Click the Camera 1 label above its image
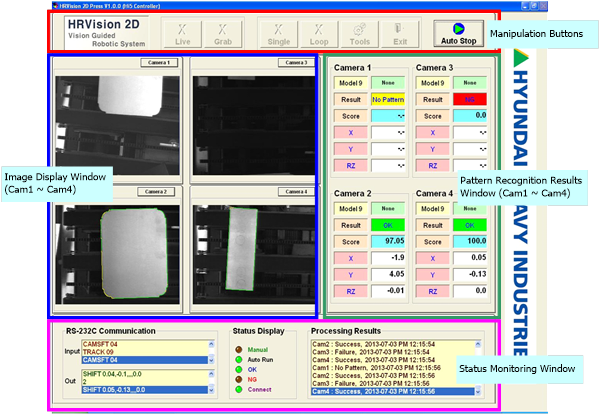 point(159,62)
